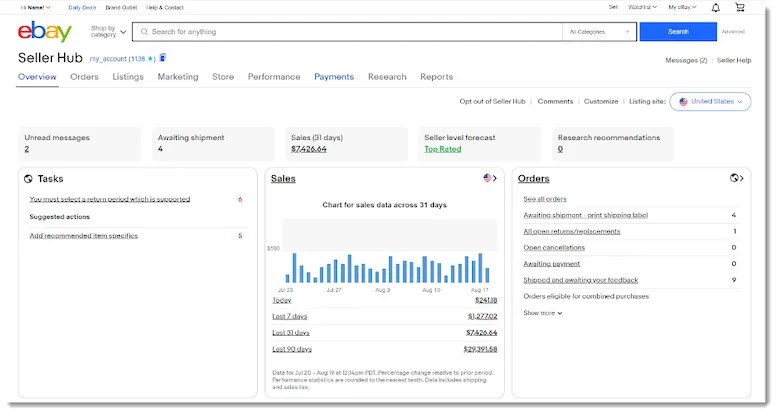The image size is (776, 413).
Task: Click the See all orders link
Action: pos(545,199)
